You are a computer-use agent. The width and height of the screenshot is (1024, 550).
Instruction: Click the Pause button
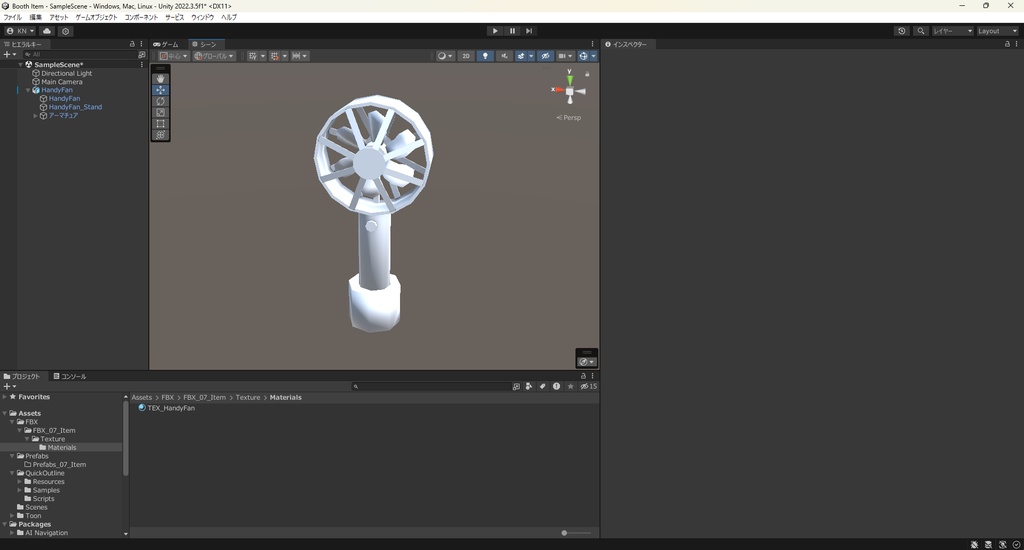tap(512, 31)
